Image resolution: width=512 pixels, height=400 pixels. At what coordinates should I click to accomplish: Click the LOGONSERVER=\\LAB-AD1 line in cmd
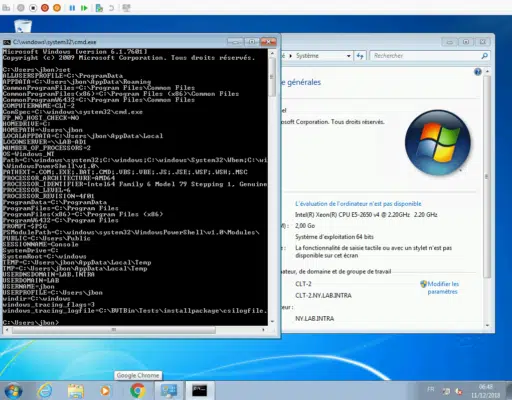(44, 142)
